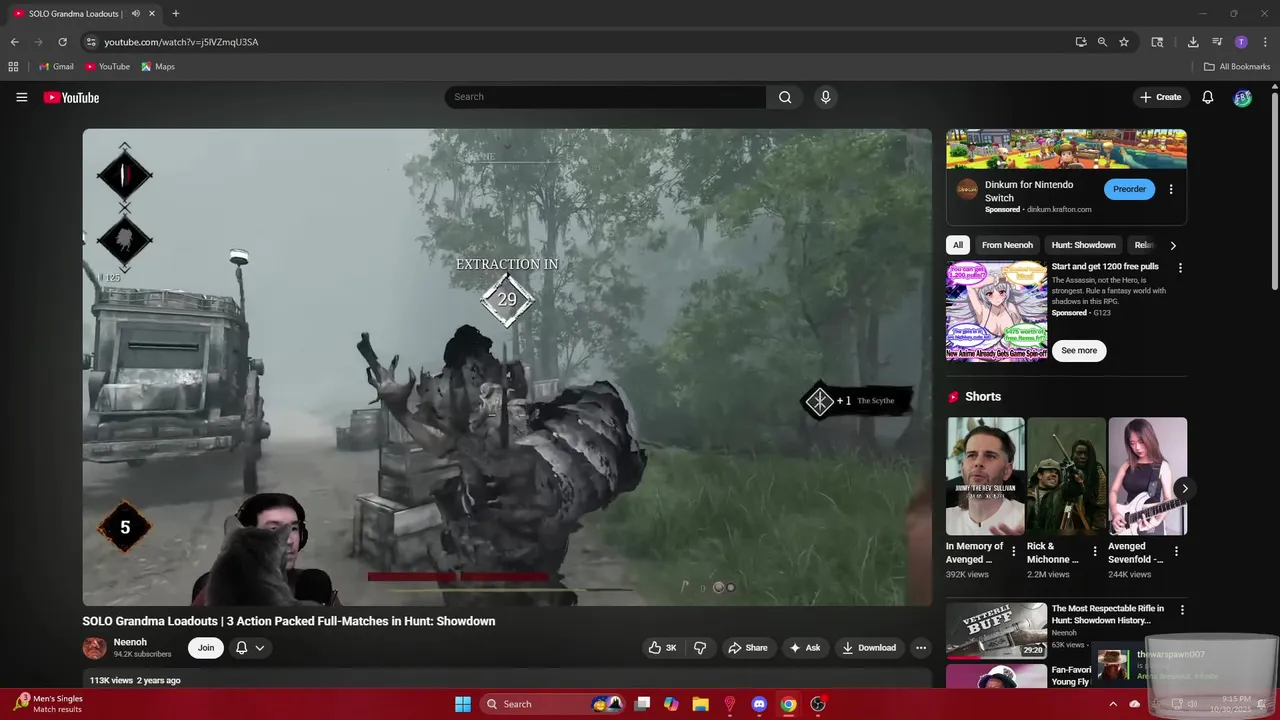This screenshot has height=720, width=1280.
Task: Click the Create button
Action: 1161,97
